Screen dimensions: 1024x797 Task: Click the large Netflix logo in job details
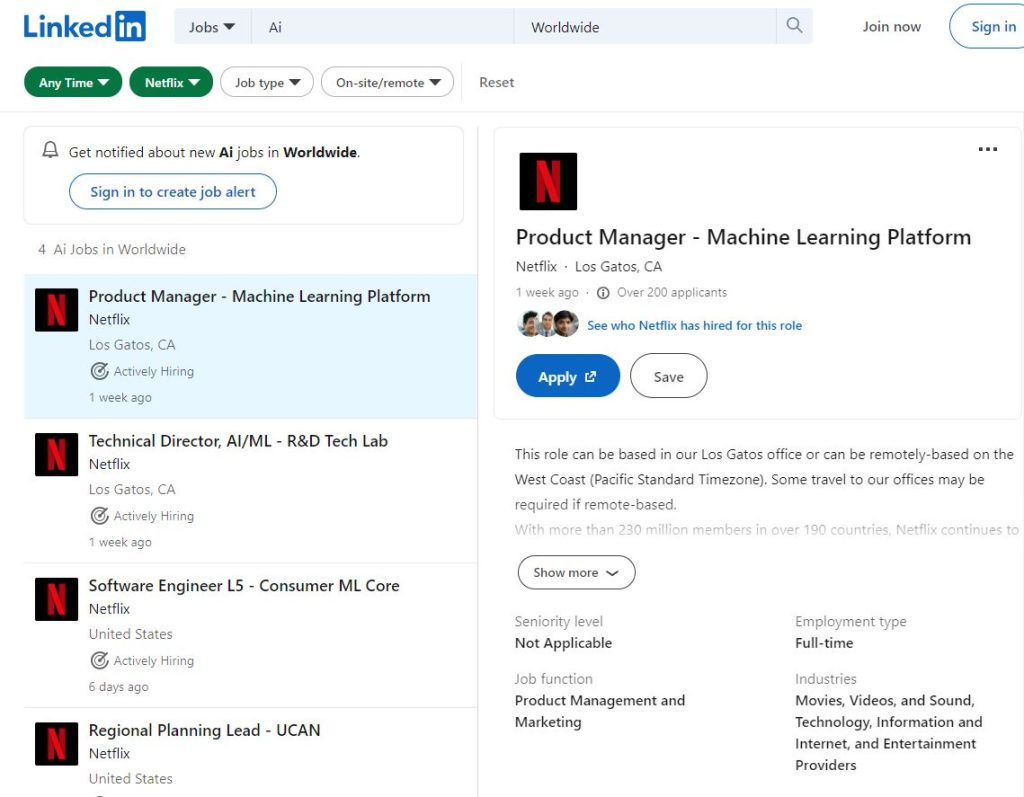tap(548, 181)
